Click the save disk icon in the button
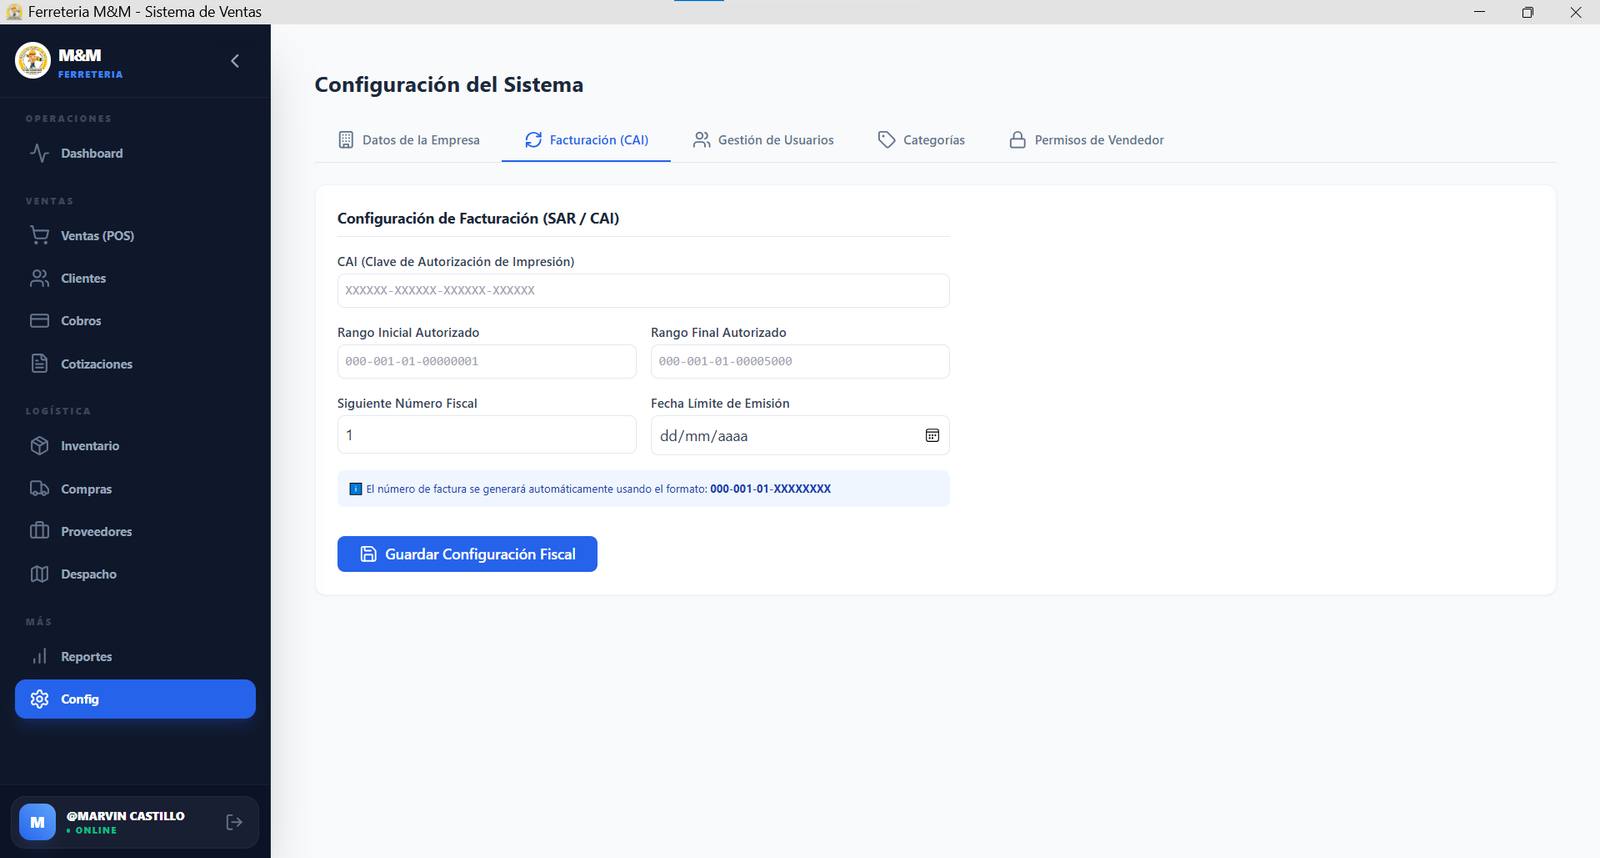Viewport: 1600px width, 858px height. [368, 554]
